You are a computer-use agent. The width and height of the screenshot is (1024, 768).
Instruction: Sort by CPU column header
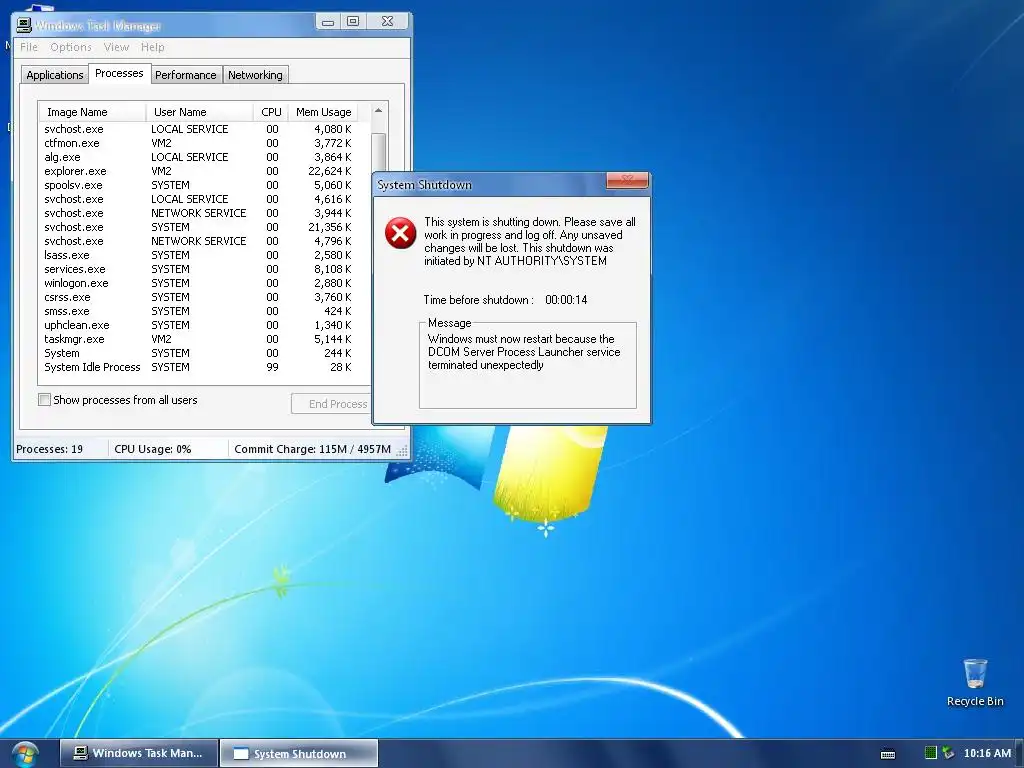coord(271,112)
